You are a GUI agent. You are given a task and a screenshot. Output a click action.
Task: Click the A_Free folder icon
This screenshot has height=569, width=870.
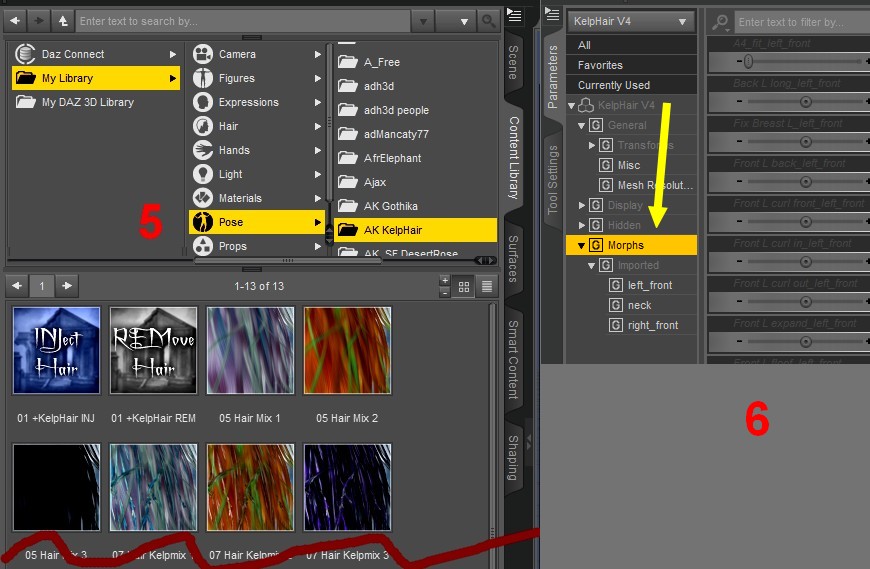(348, 62)
